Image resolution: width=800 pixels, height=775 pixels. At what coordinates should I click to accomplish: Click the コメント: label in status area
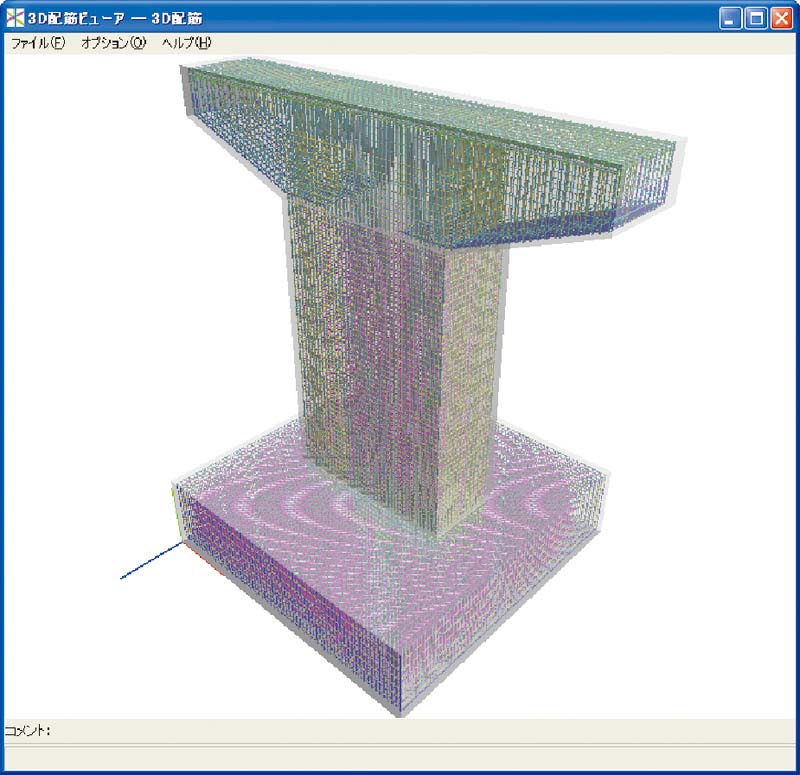tap(28, 731)
